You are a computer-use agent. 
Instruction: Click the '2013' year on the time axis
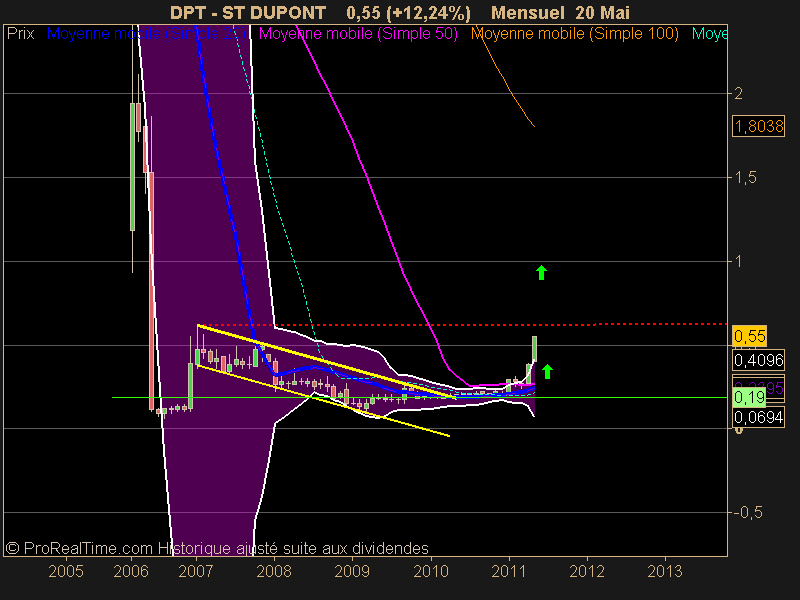665,571
